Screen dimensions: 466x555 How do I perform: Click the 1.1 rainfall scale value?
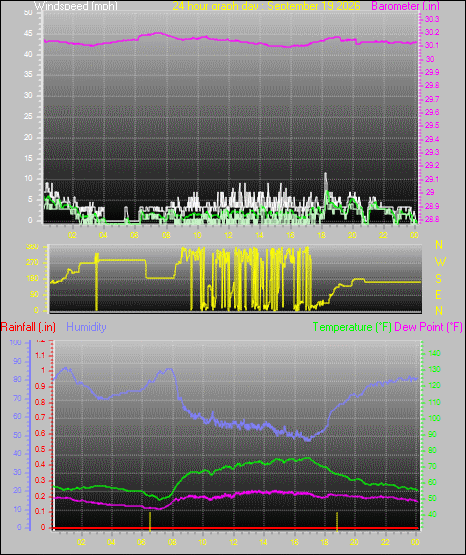(x=40, y=355)
